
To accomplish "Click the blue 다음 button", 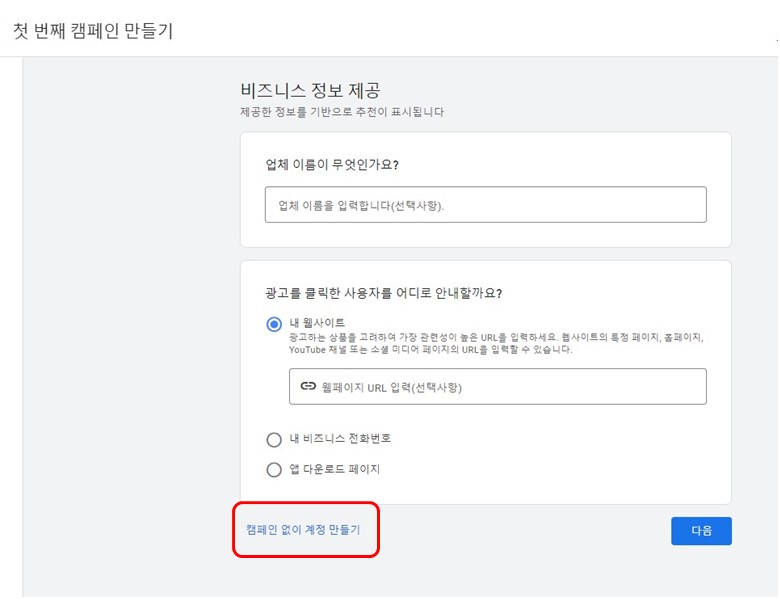I will click(x=701, y=531).
